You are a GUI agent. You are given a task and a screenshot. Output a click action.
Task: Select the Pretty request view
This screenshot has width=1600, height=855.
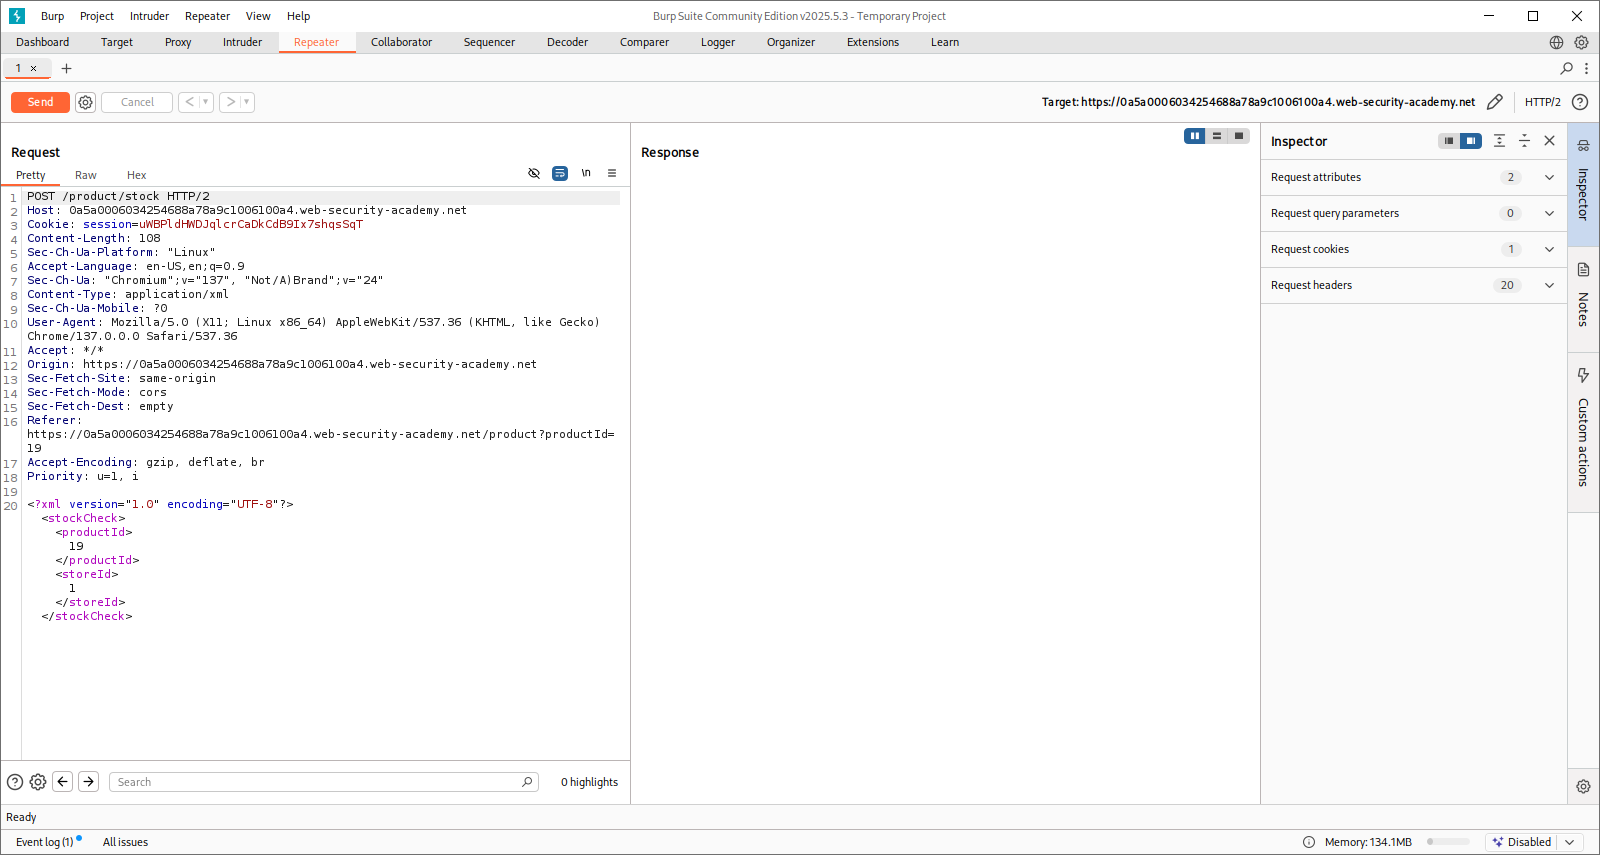[x=30, y=175]
